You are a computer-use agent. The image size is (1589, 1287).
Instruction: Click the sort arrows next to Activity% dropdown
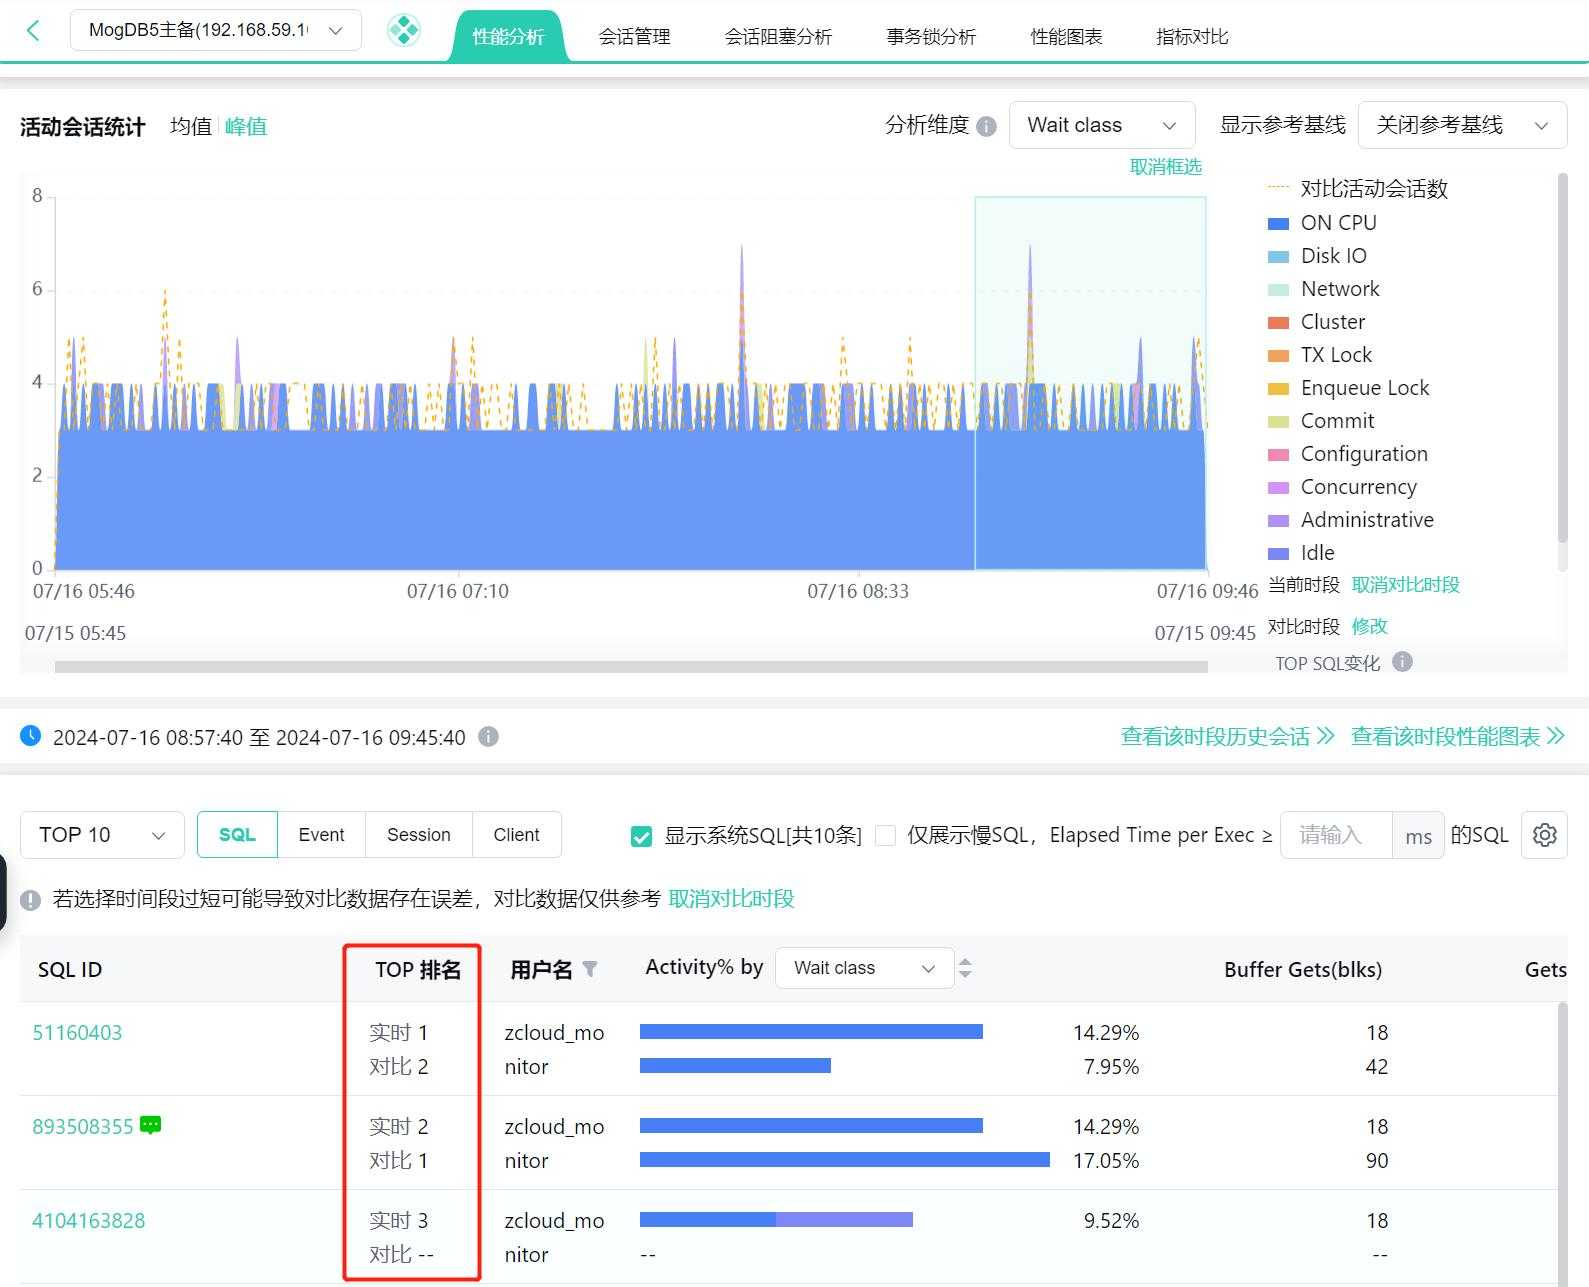(x=965, y=968)
